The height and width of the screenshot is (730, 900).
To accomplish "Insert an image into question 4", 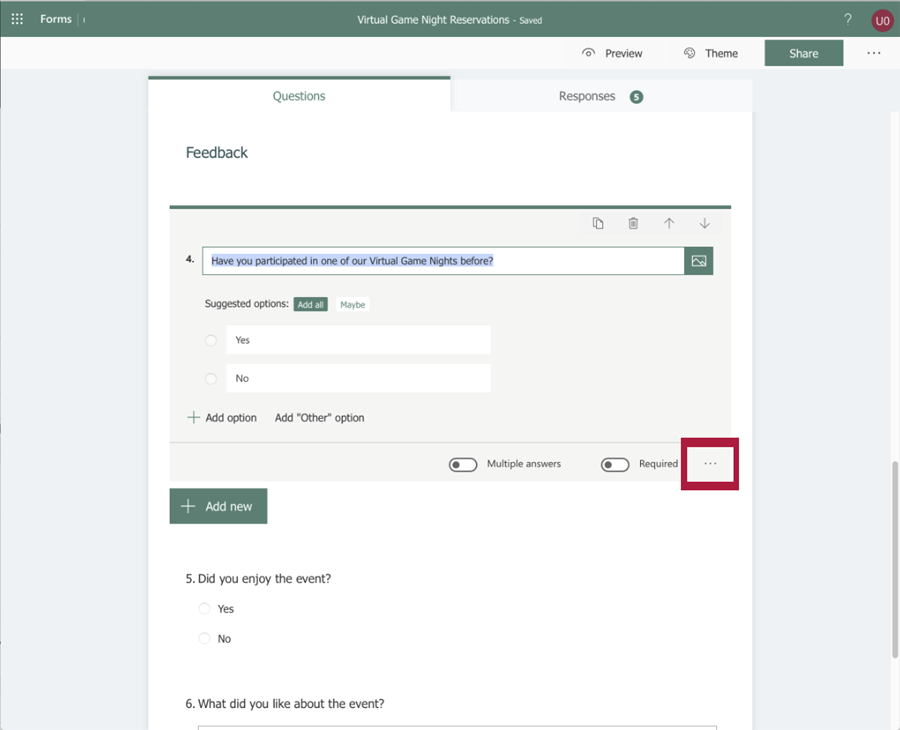I will [698, 260].
